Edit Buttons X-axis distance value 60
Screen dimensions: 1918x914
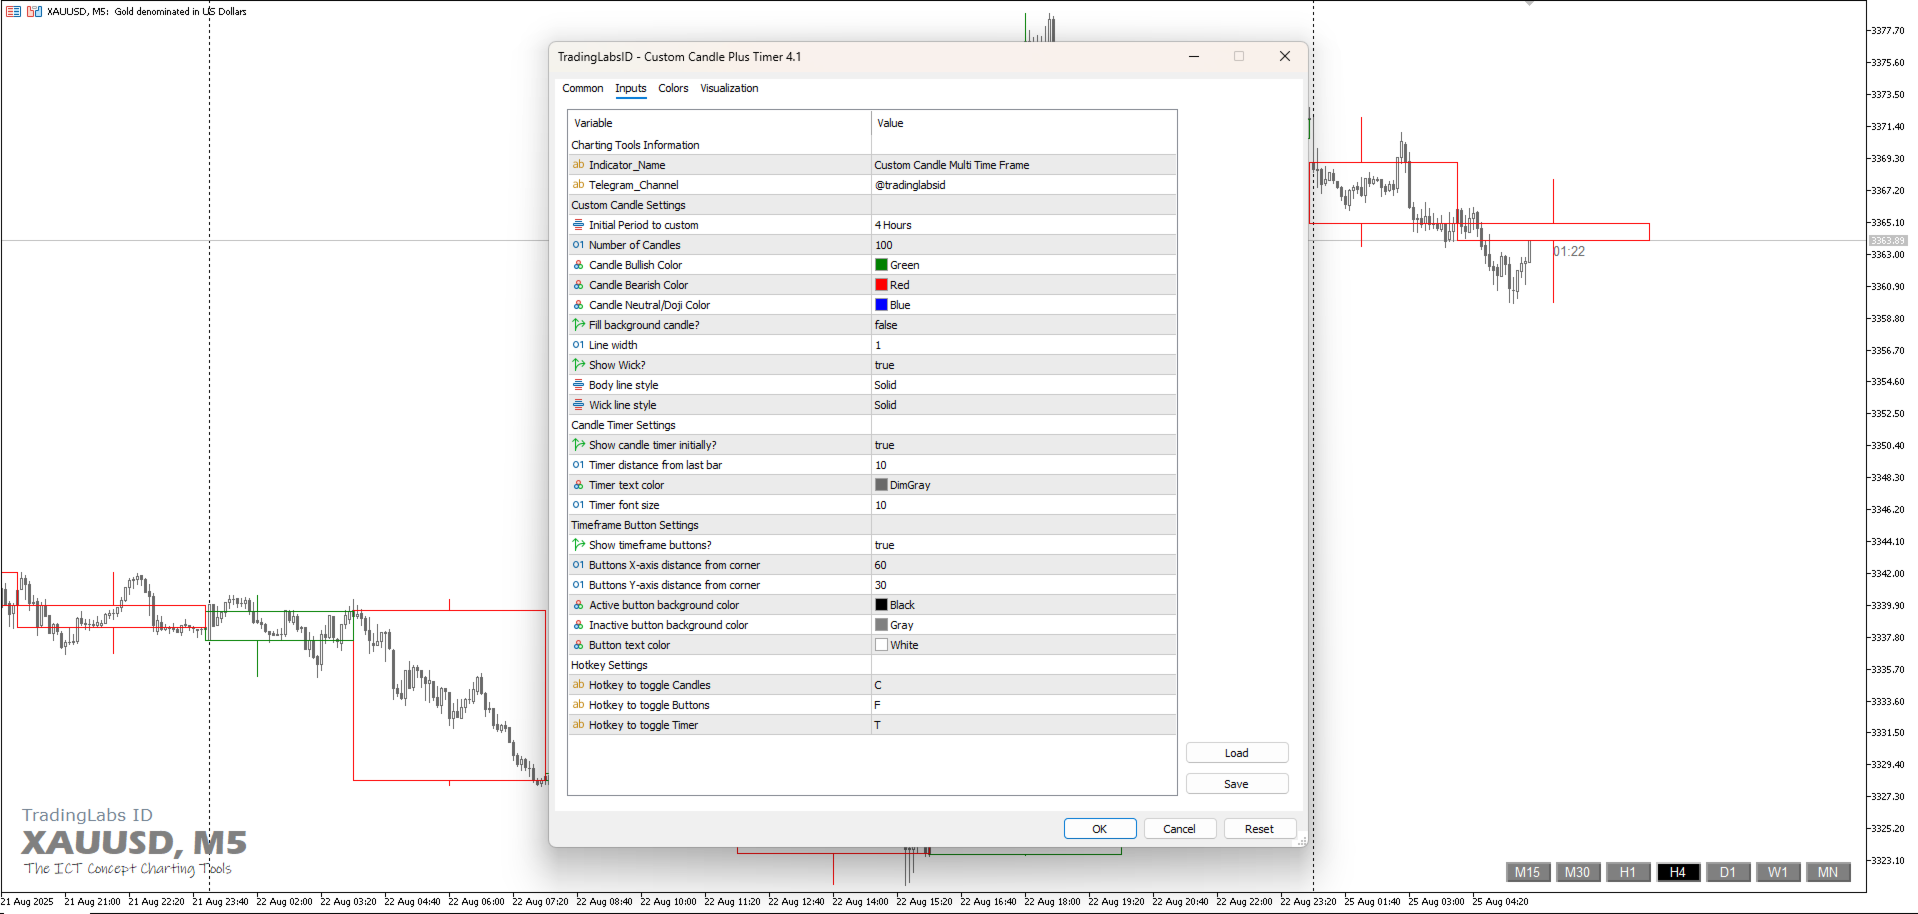(1024, 565)
